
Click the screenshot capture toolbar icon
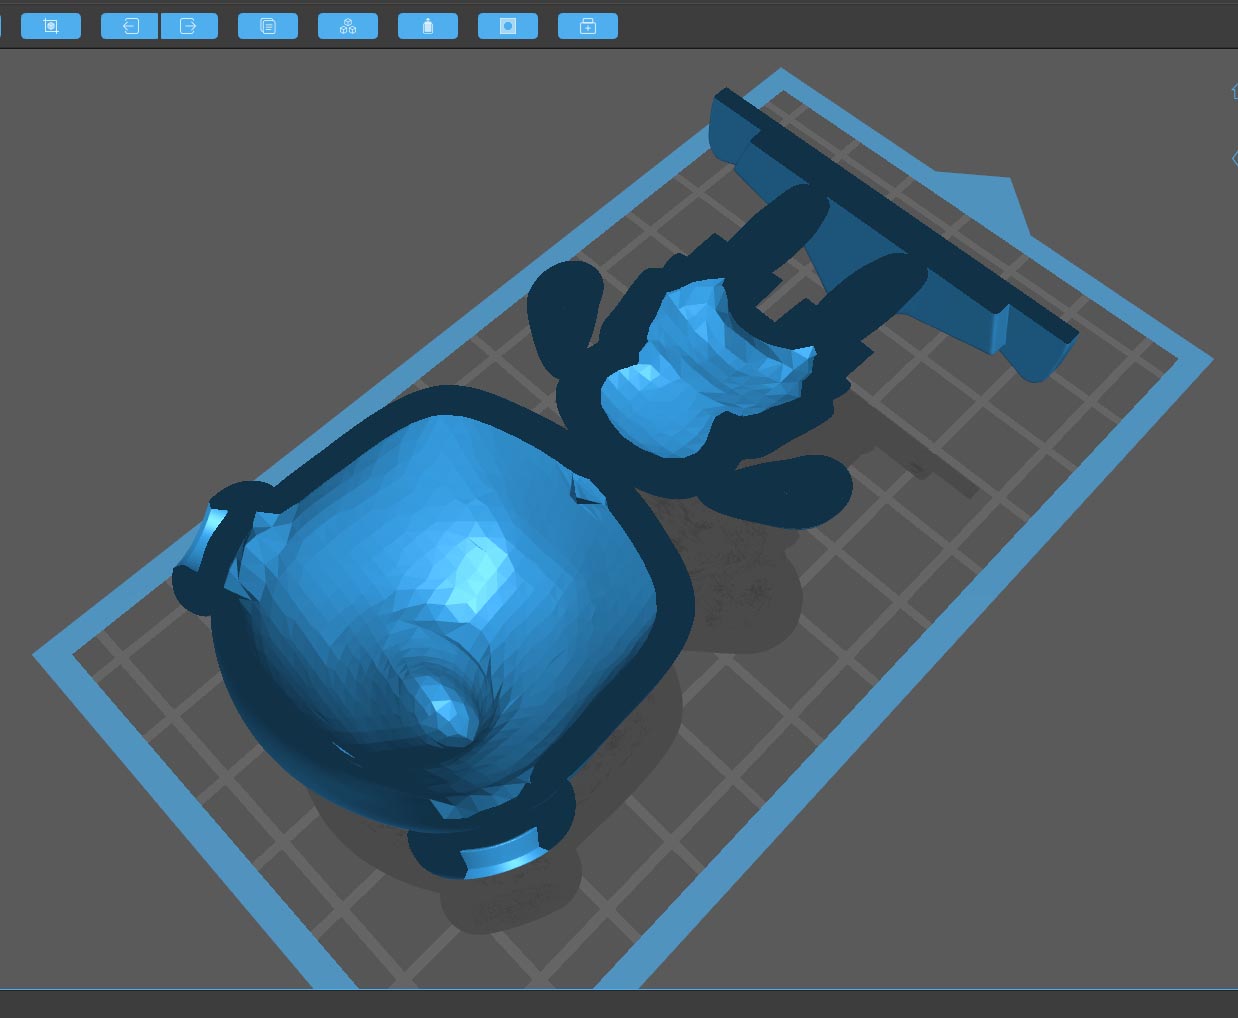pos(51,26)
